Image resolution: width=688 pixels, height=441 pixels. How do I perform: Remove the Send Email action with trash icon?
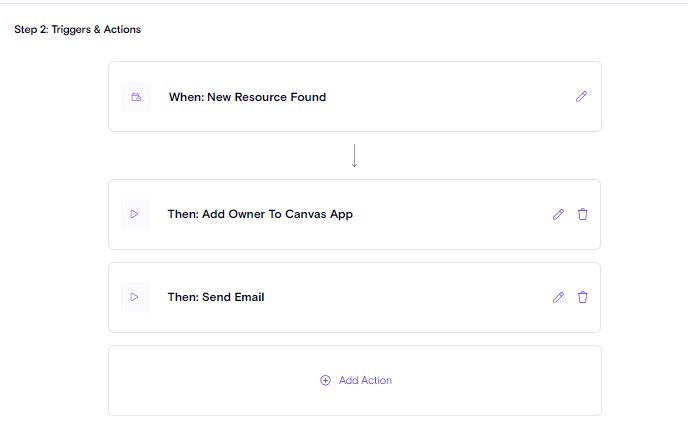click(x=583, y=297)
